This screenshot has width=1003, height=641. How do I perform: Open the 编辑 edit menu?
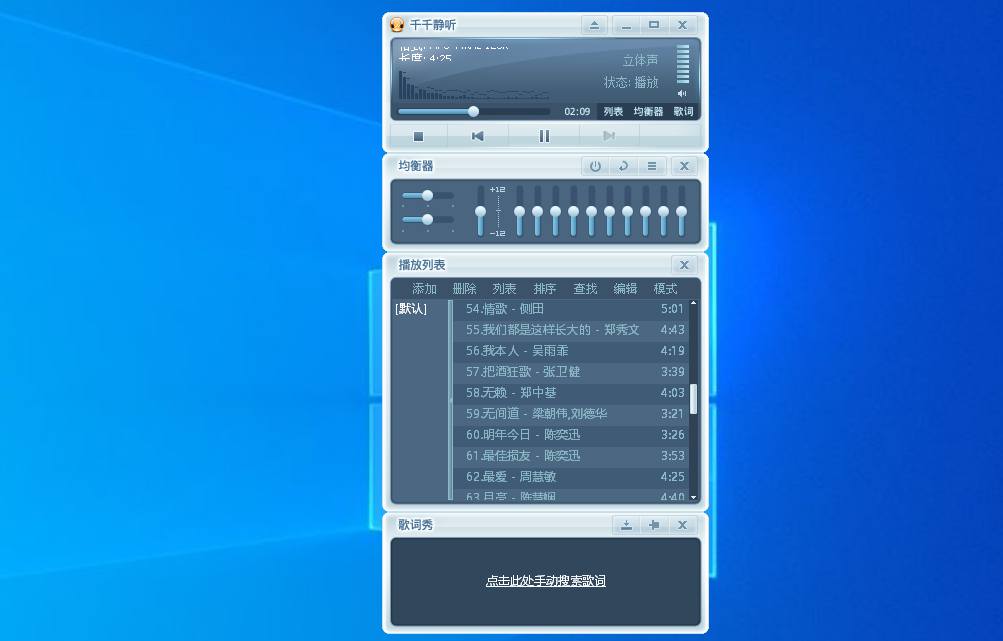pos(624,288)
